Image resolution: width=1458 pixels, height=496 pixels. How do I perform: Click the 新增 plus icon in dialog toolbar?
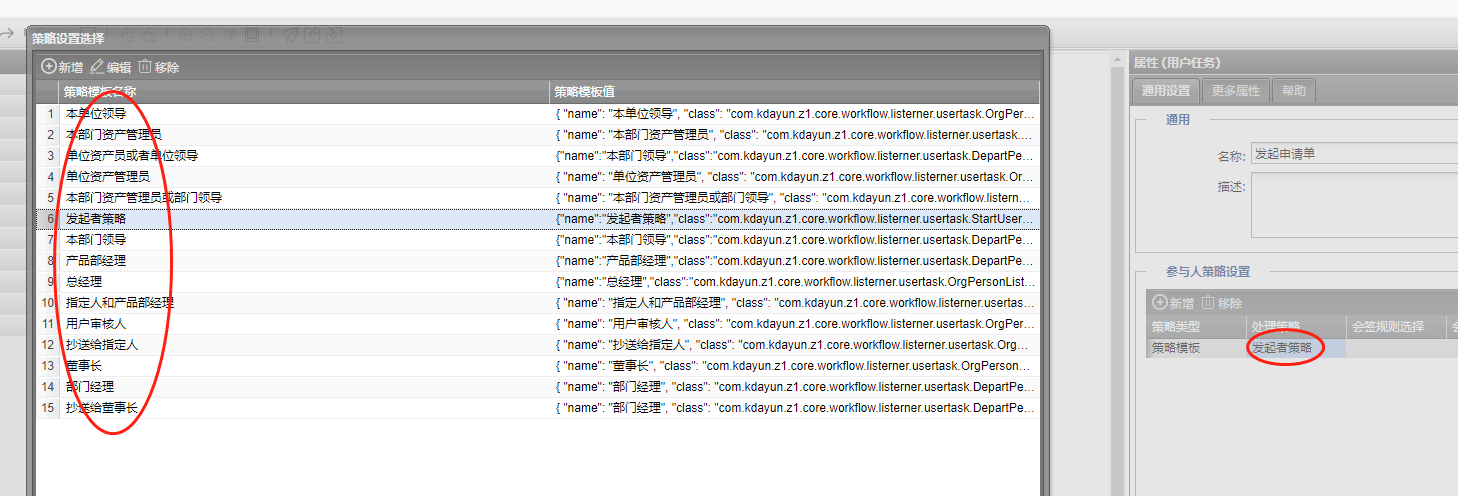(48, 67)
